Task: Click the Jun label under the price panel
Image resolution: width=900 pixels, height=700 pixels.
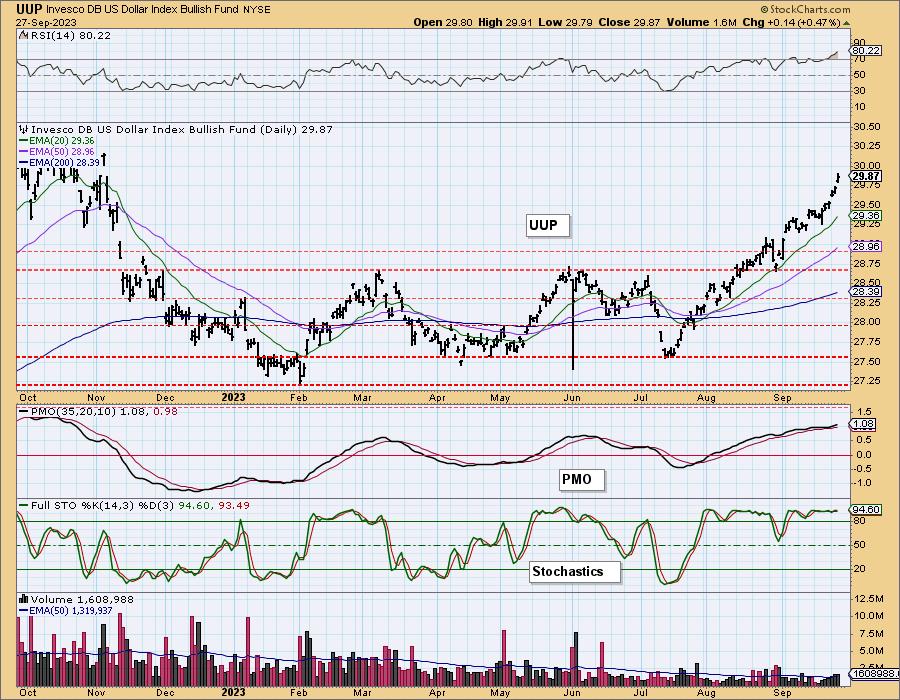Action: coord(572,398)
